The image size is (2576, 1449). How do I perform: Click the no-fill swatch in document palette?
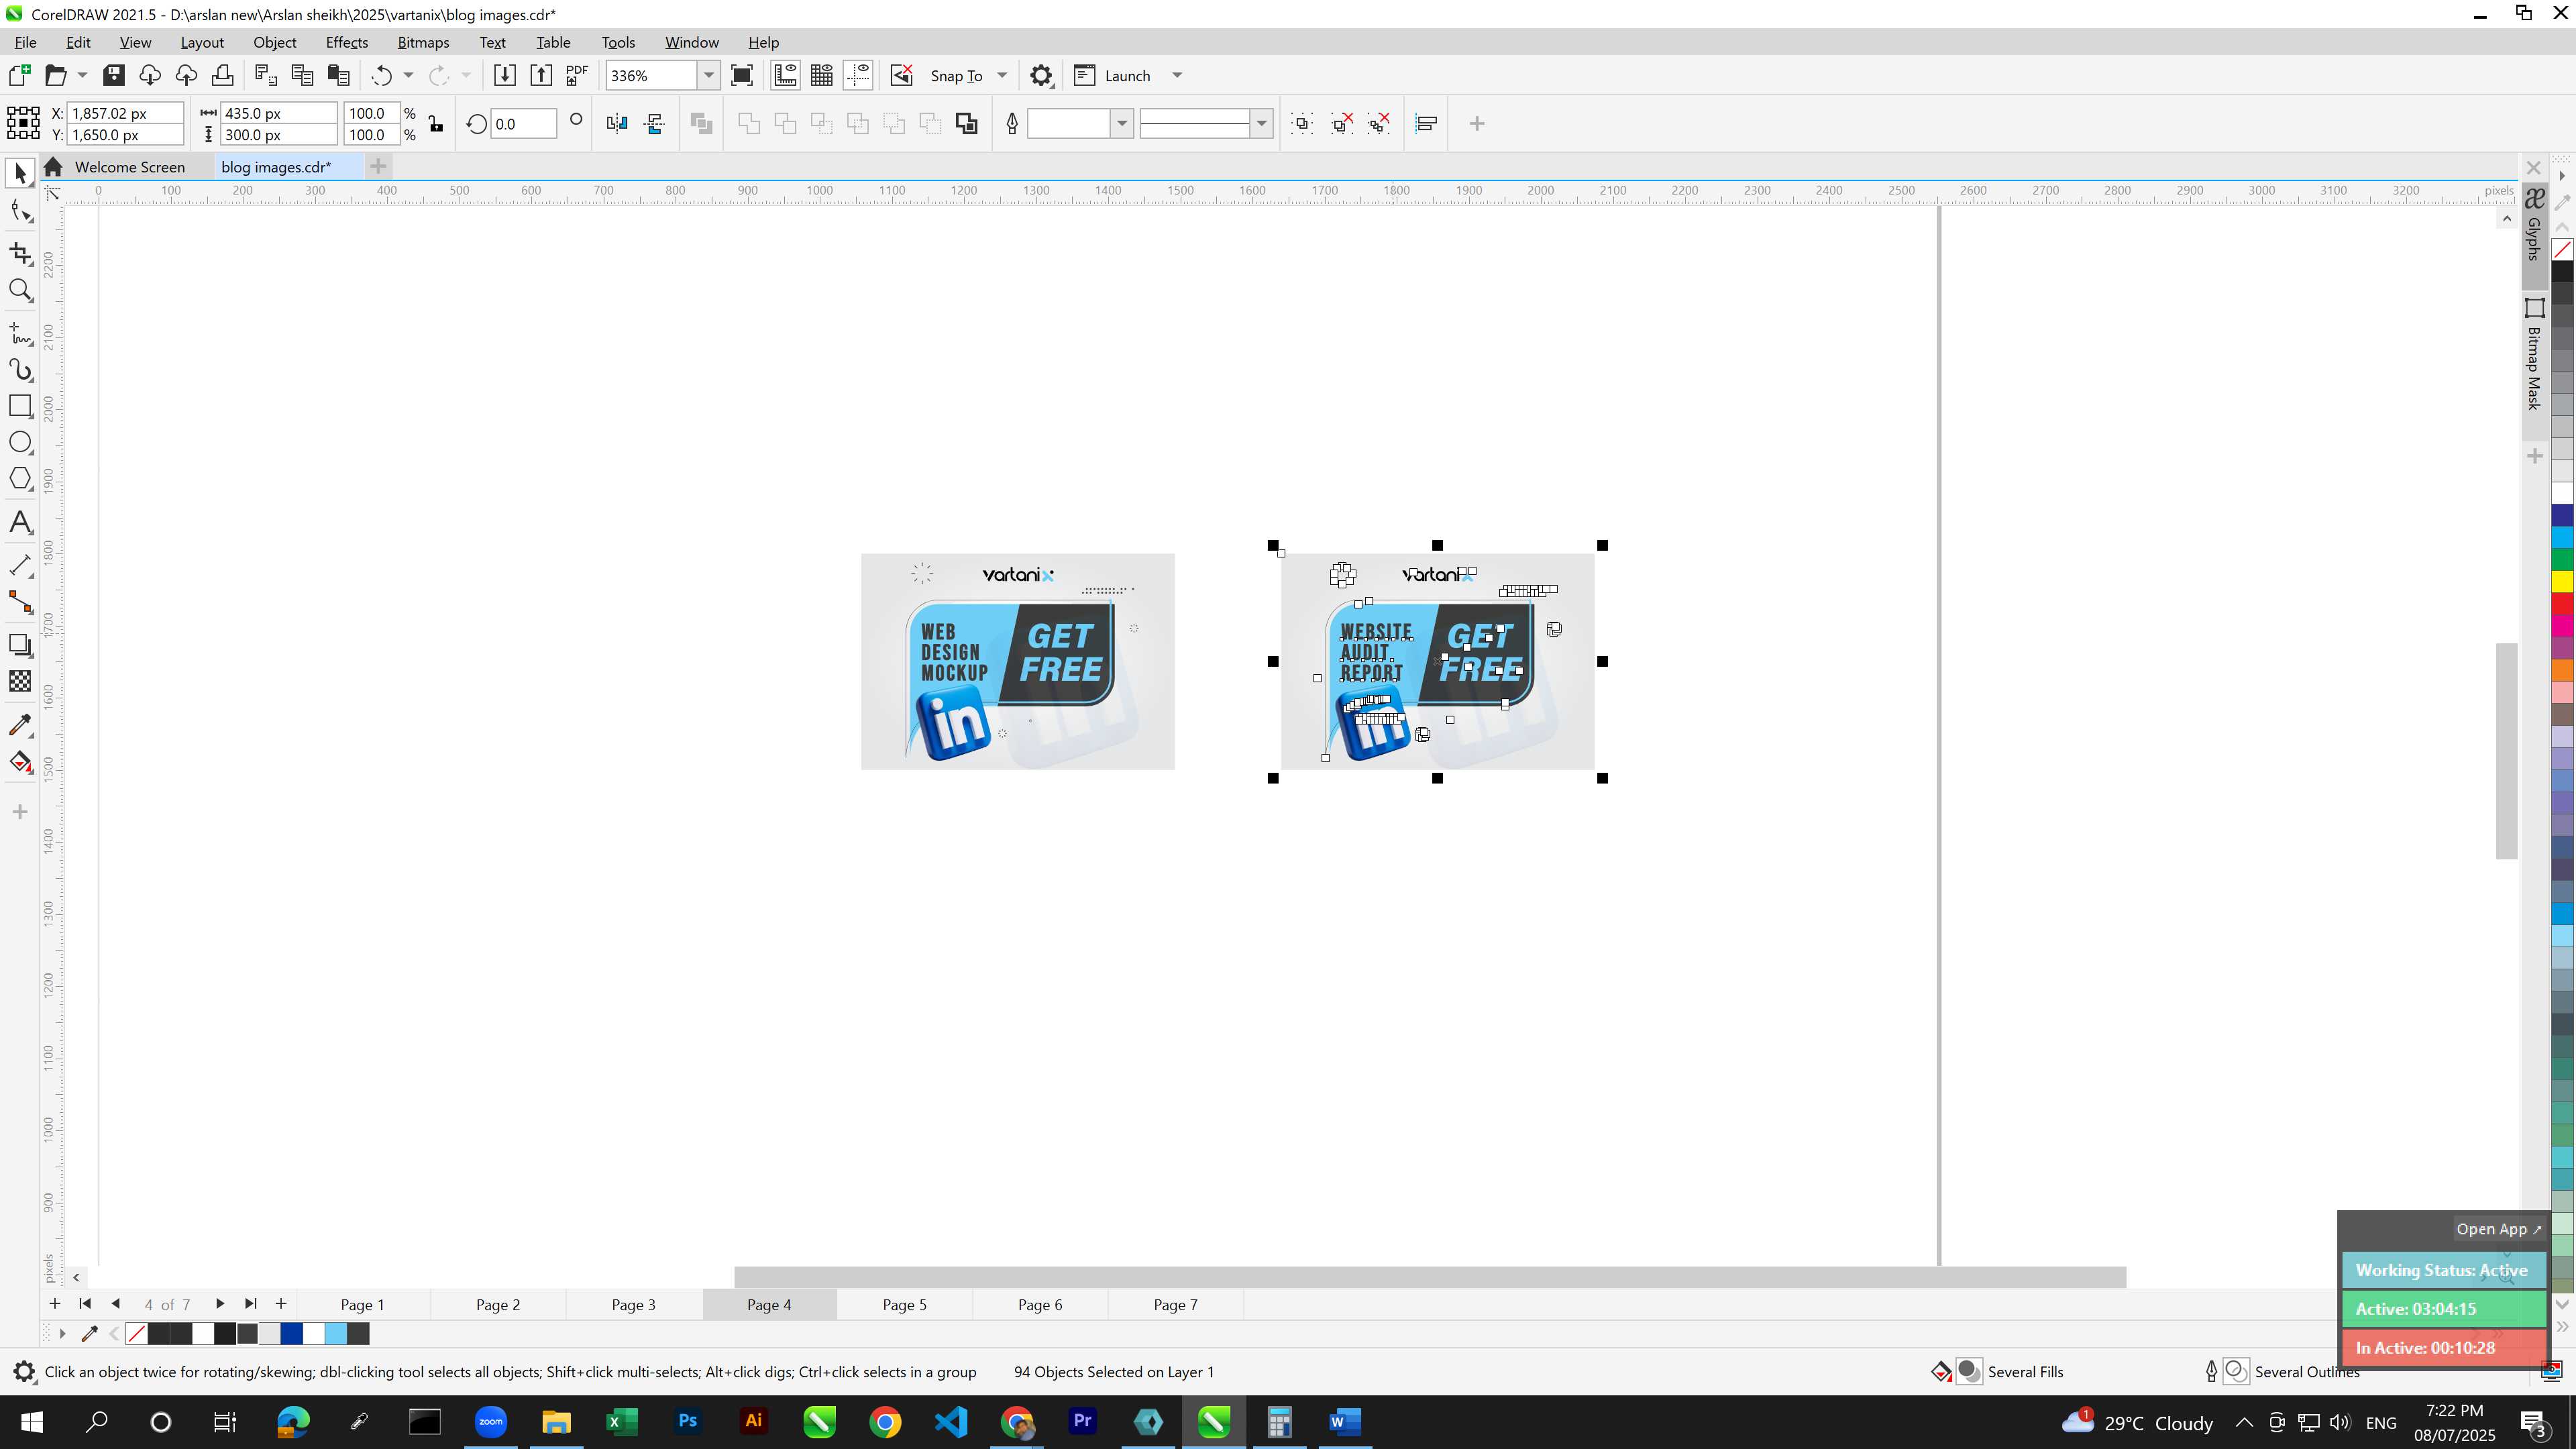click(137, 1334)
